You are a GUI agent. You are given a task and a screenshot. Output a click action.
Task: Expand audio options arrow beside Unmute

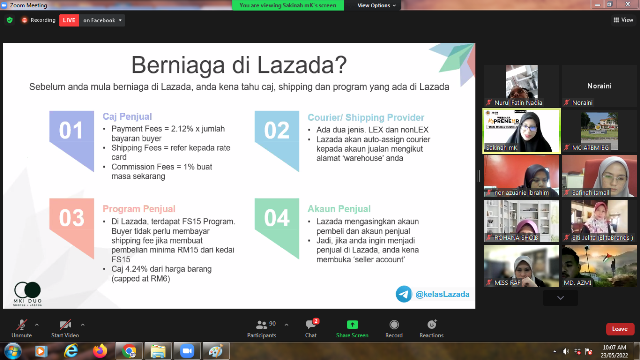37,325
